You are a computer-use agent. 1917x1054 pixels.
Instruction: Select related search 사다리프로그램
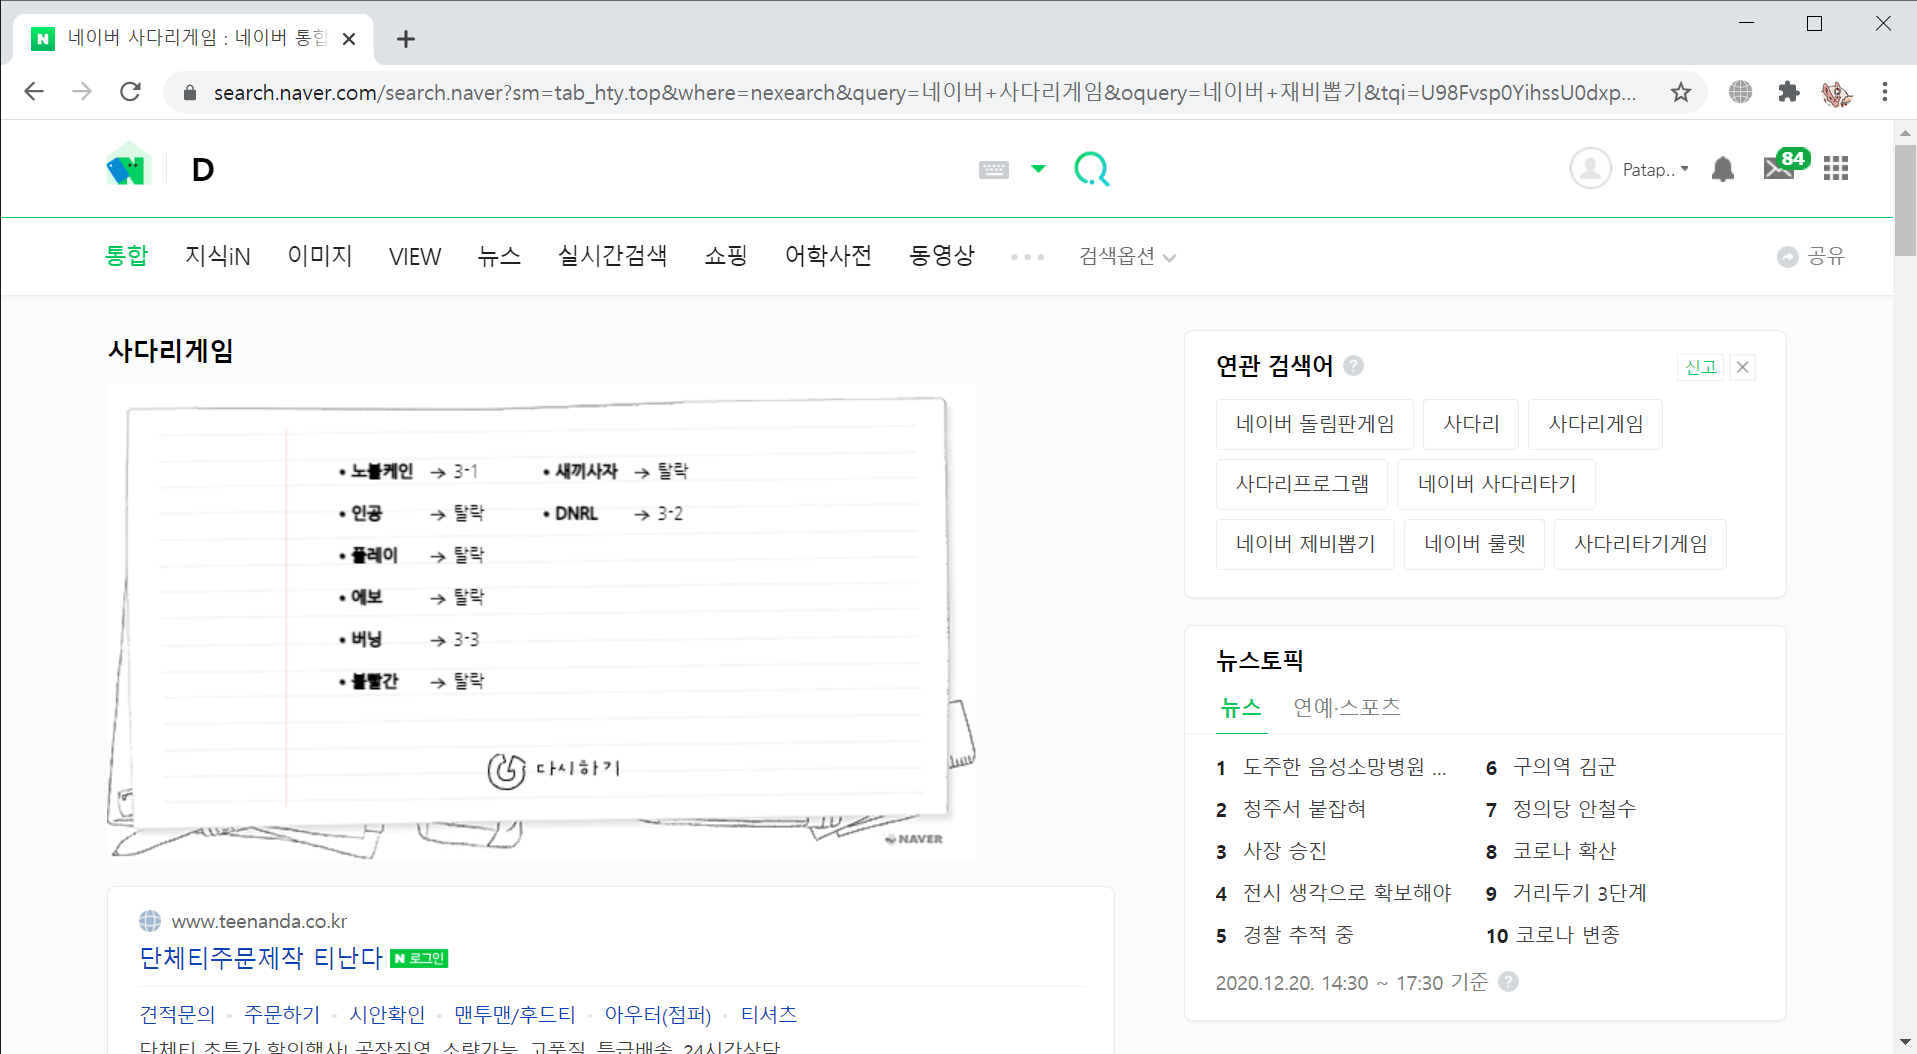(x=1302, y=484)
